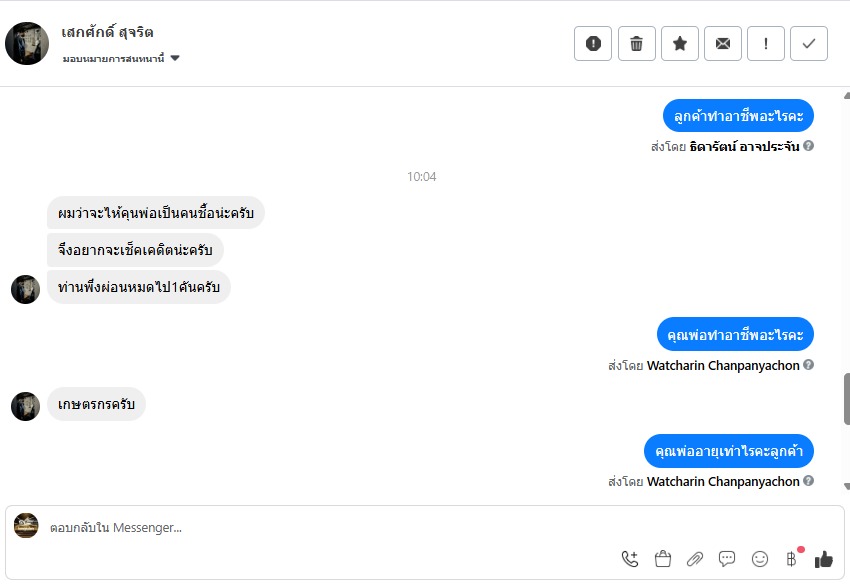Mark conversation as done with checkmark
Image resolution: width=850 pixels, height=584 pixels.
click(x=809, y=43)
